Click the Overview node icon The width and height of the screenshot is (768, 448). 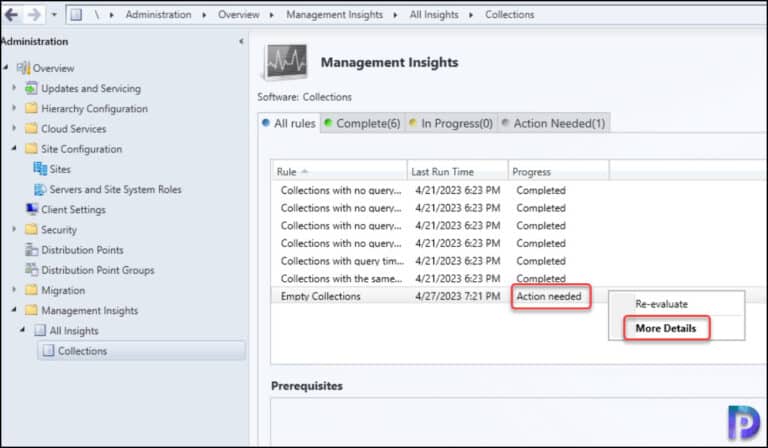[24, 68]
